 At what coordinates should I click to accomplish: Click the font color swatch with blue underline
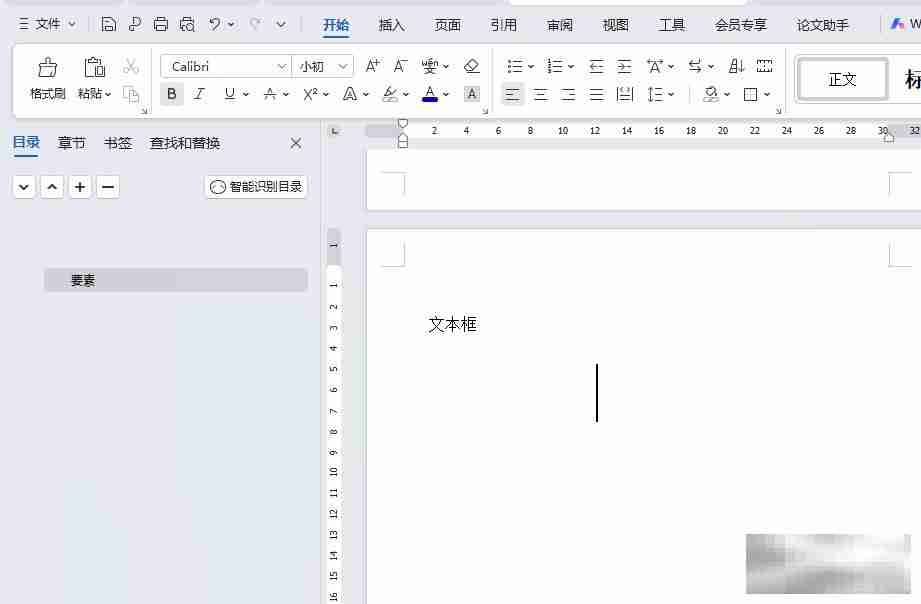430,94
